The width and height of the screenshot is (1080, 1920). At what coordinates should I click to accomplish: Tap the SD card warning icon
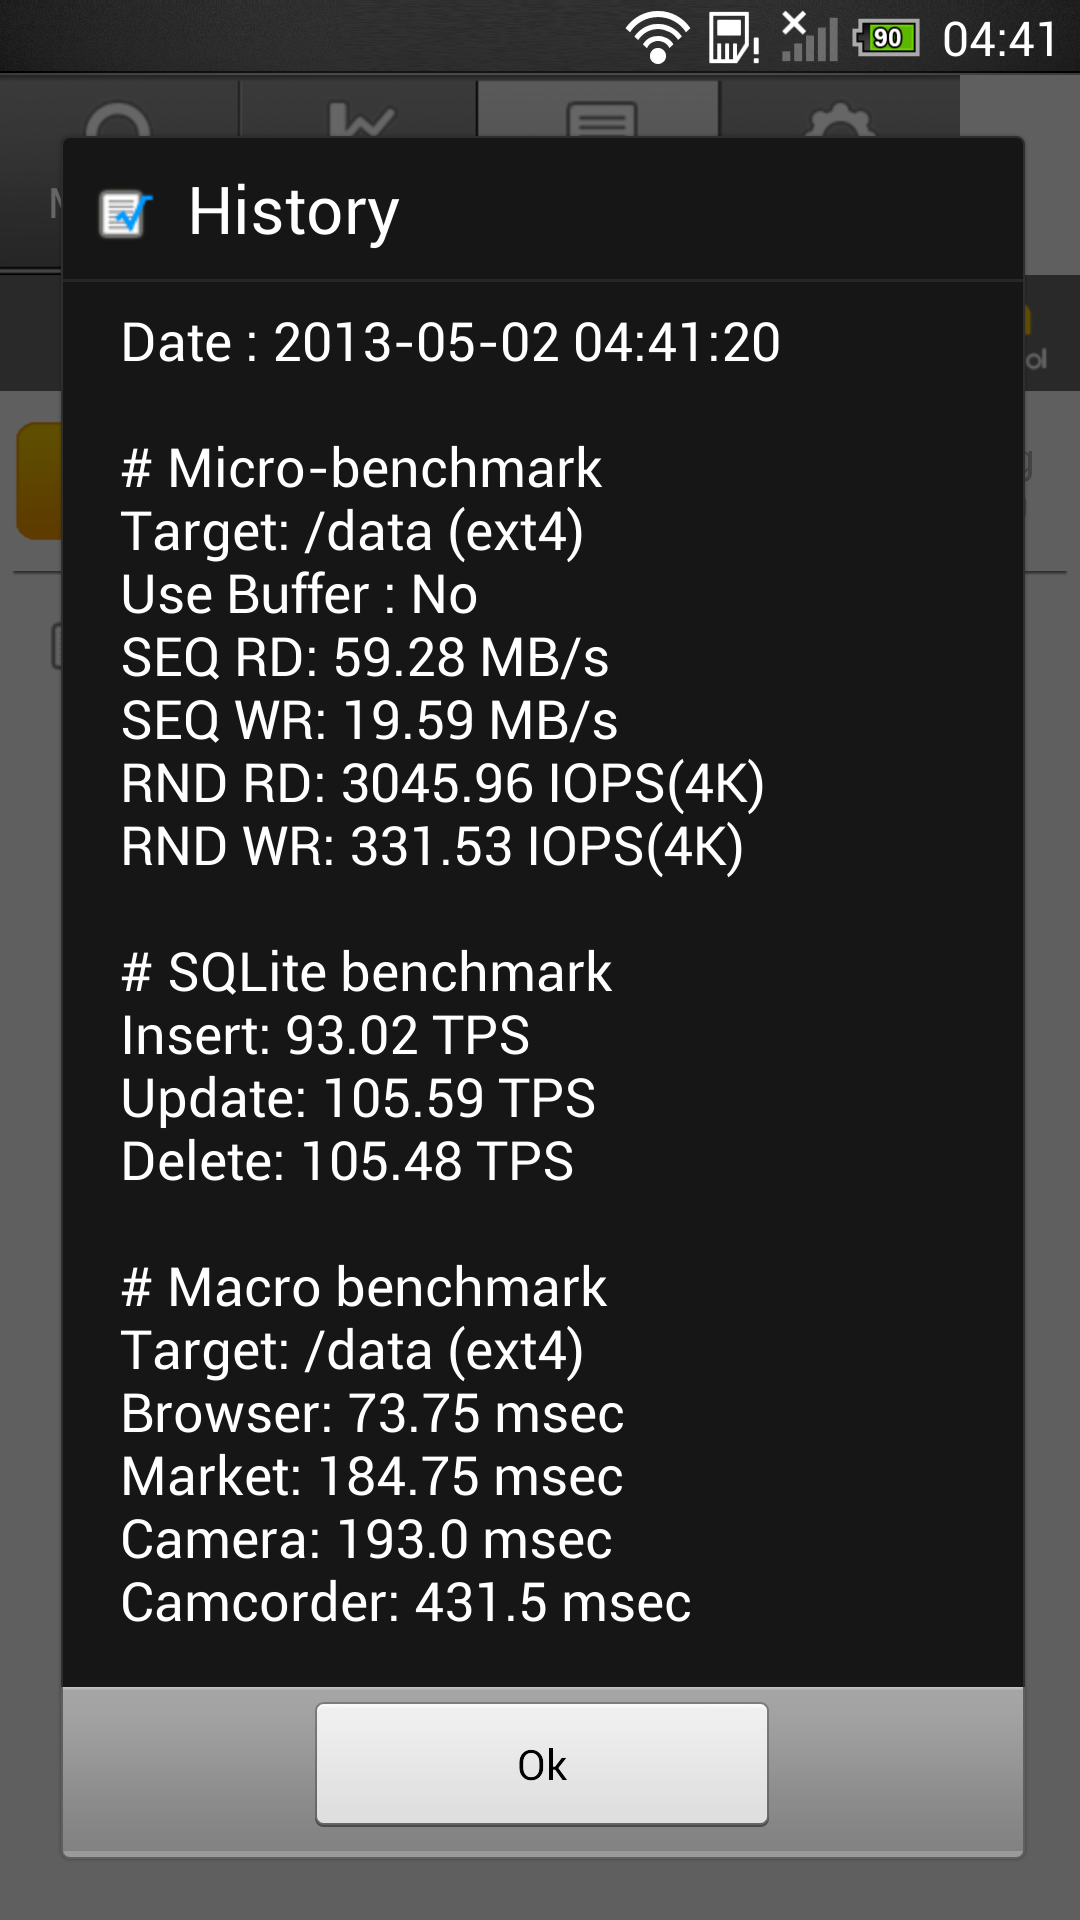tap(734, 38)
